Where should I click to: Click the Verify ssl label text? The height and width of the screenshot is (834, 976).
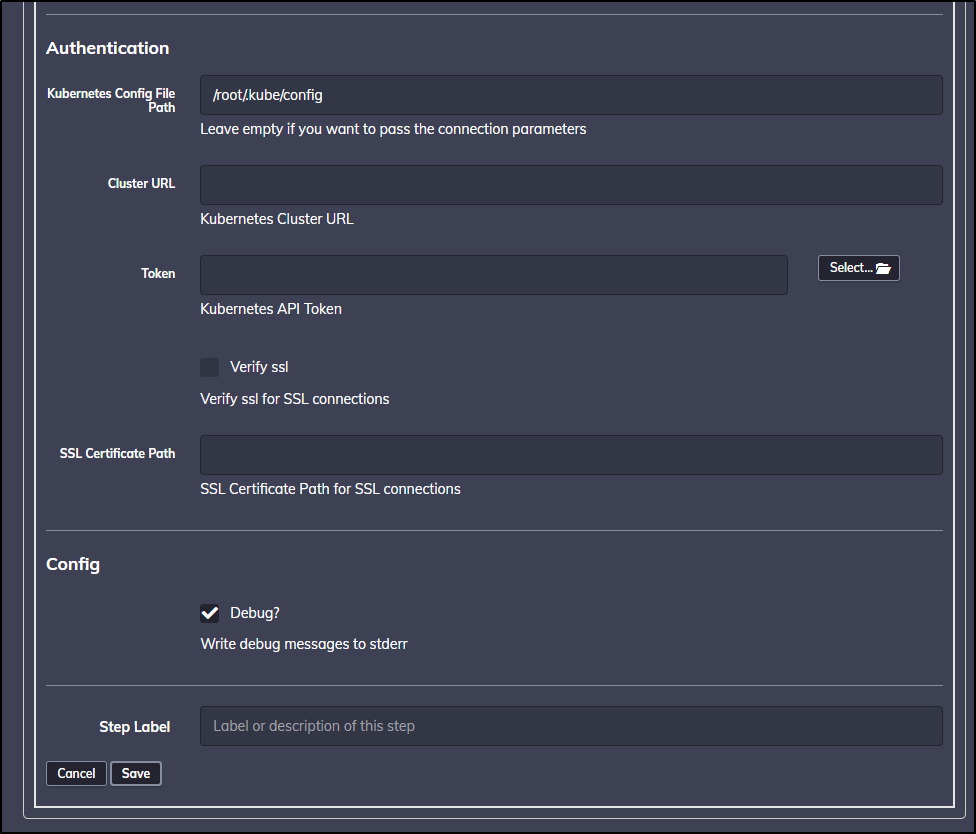[x=259, y=367]
